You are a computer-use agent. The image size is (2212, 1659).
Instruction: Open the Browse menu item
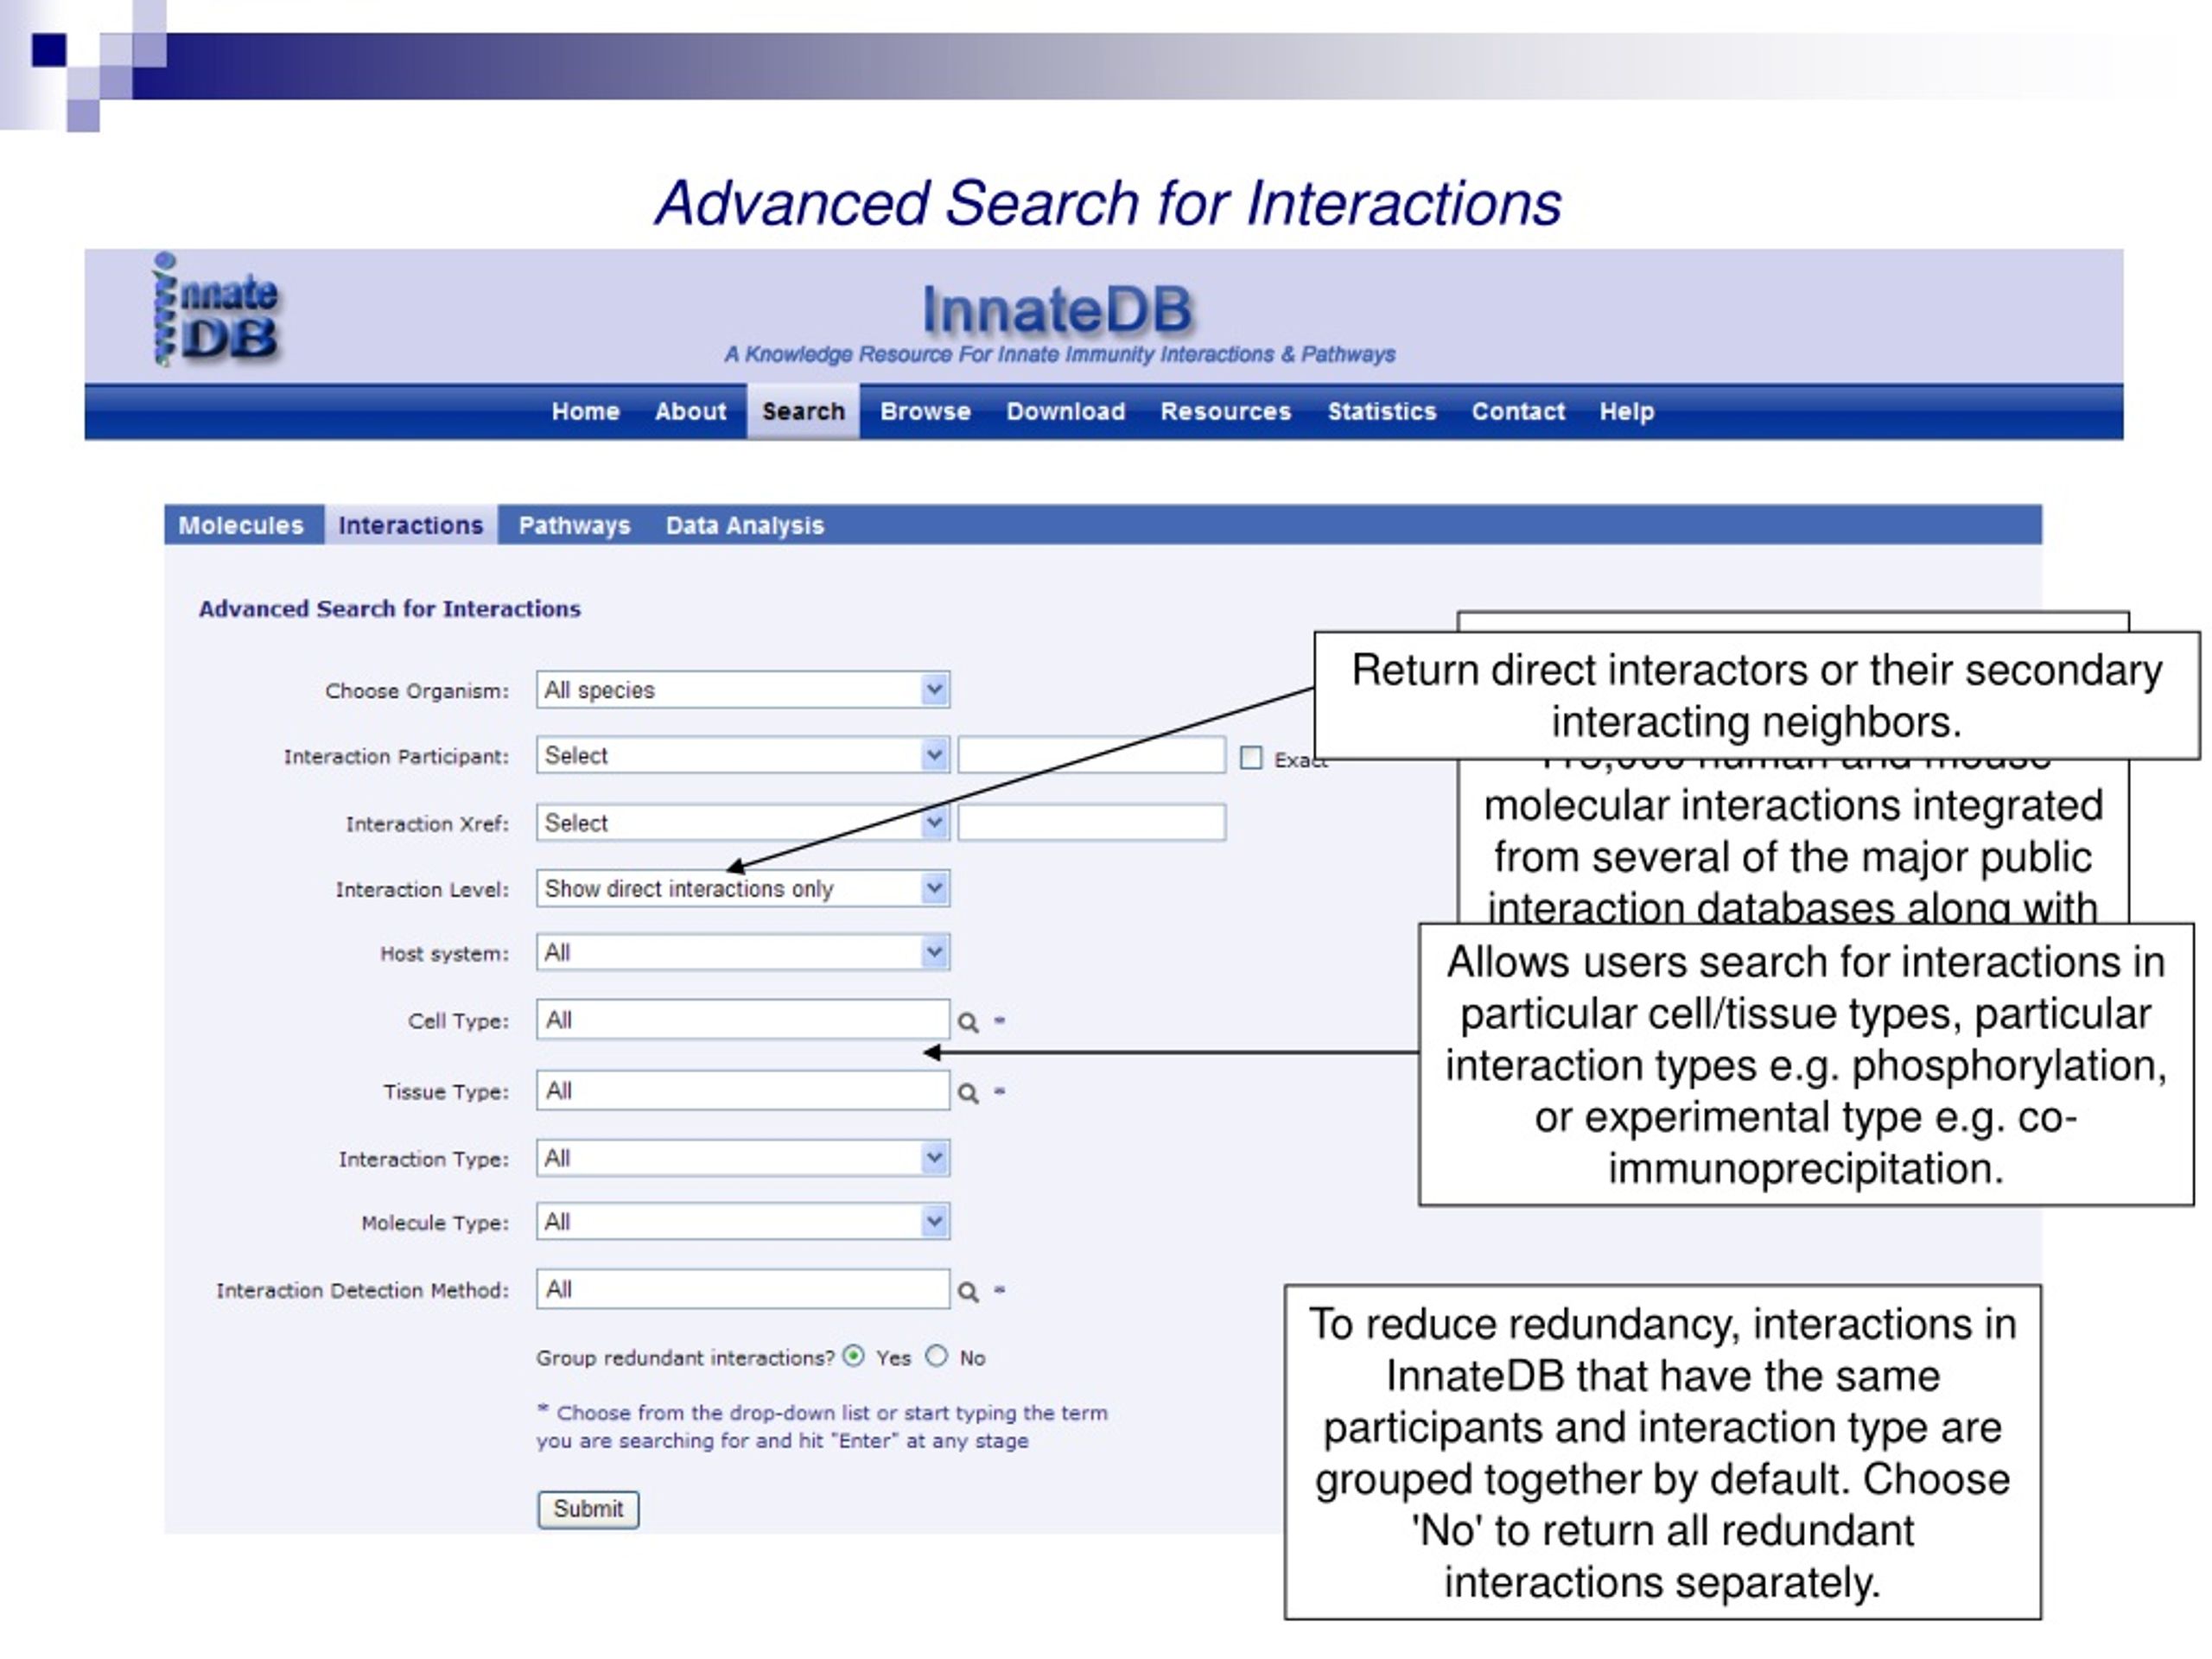[x=925, y=411]
